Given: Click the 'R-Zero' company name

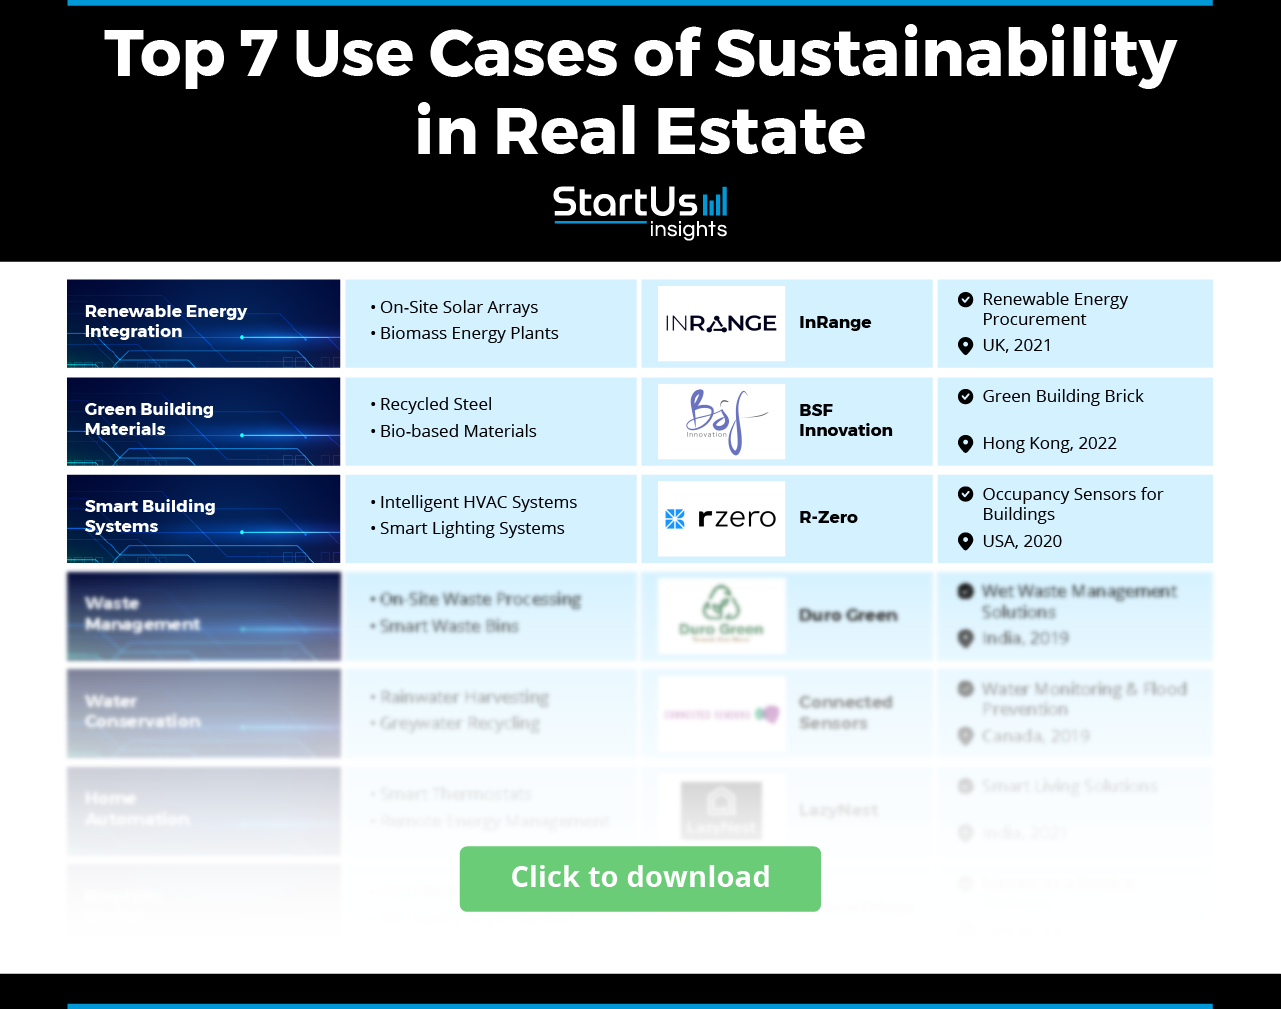Looking at the screenshot, I should click(828, 517).
